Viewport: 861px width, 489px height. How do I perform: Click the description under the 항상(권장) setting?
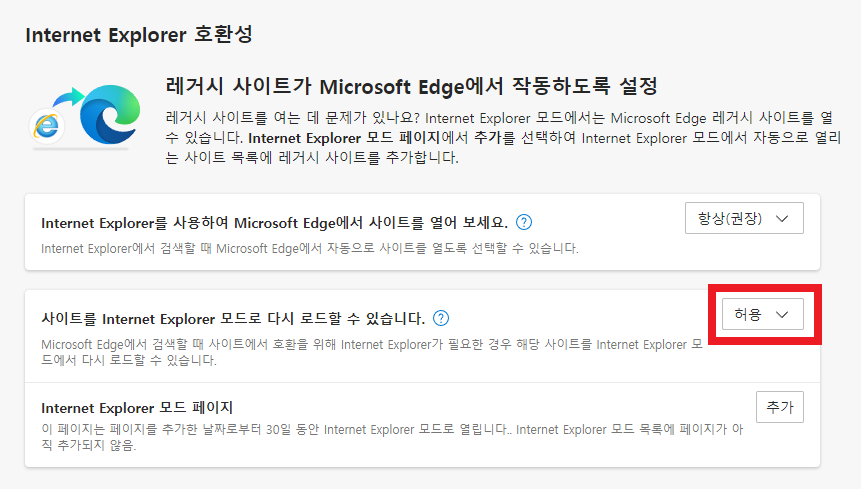point(310,249)
